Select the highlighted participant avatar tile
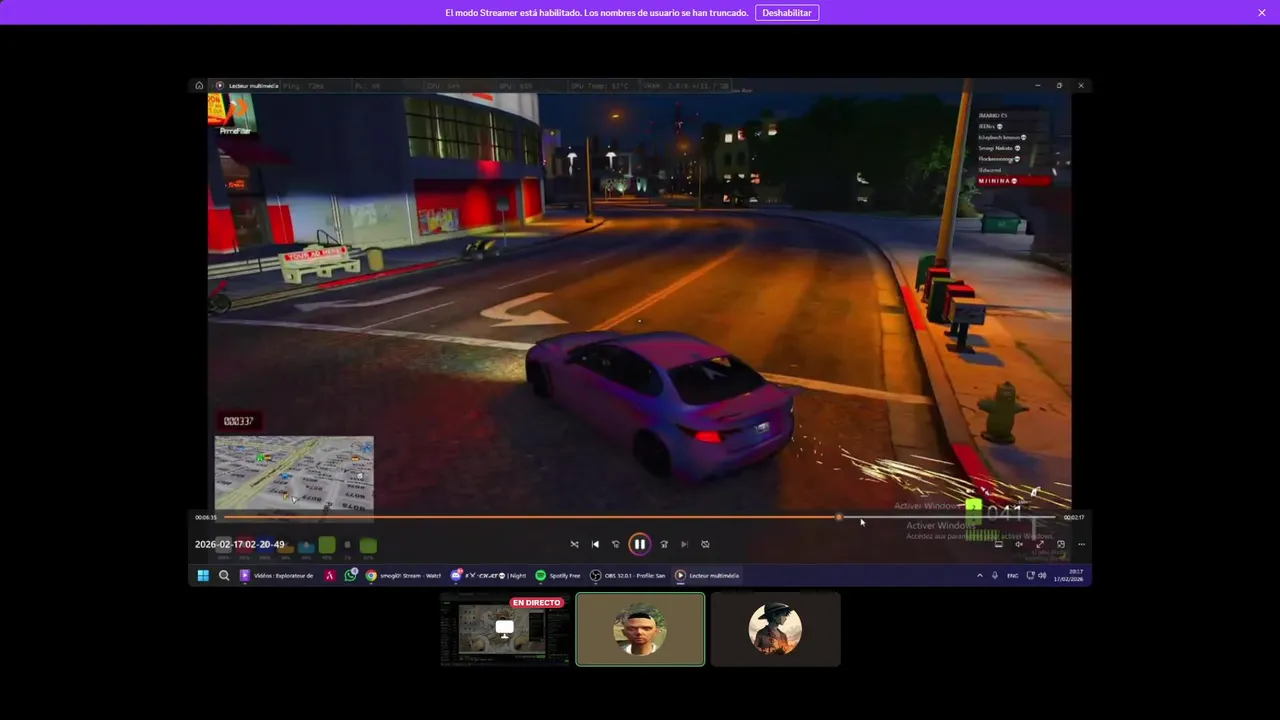1280x720 pixels. click(640, 629)
